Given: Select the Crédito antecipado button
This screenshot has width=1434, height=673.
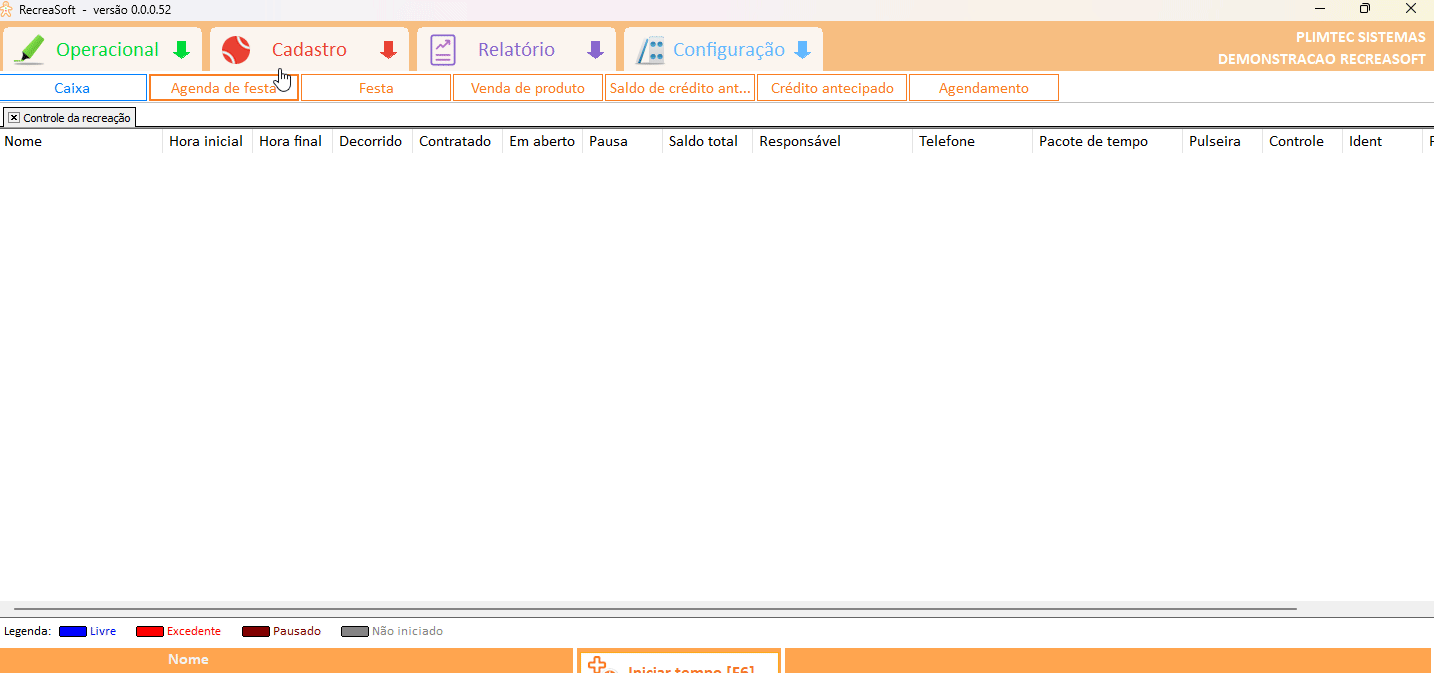Looking at the screenshot, I should (x=832, y=88).
